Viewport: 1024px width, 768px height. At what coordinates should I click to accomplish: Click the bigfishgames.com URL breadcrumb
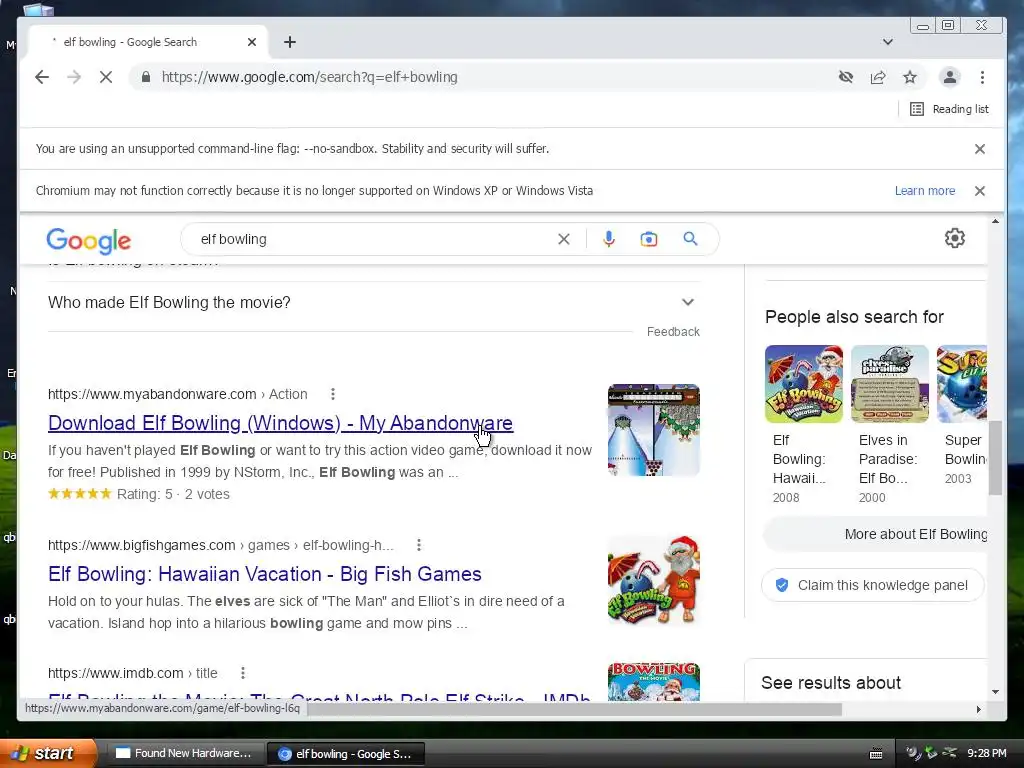click(221, 545)
